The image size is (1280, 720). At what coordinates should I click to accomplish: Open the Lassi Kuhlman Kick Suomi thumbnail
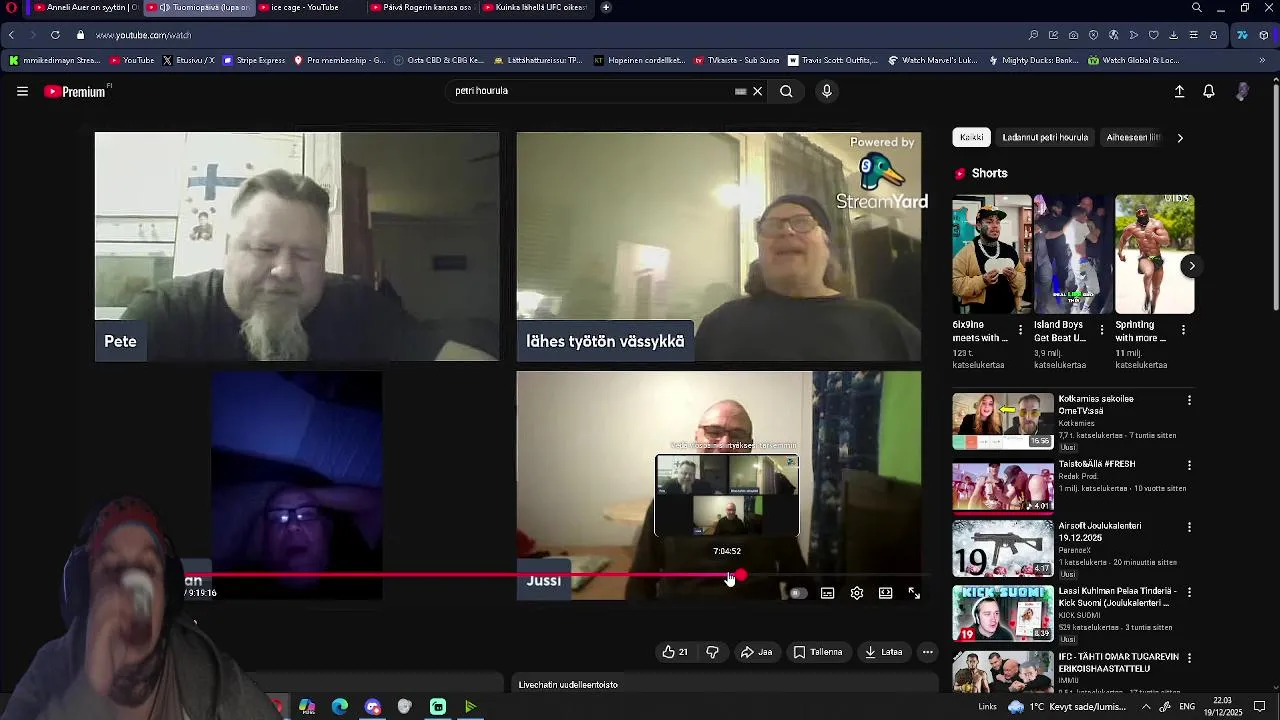tap(1002, 613)
